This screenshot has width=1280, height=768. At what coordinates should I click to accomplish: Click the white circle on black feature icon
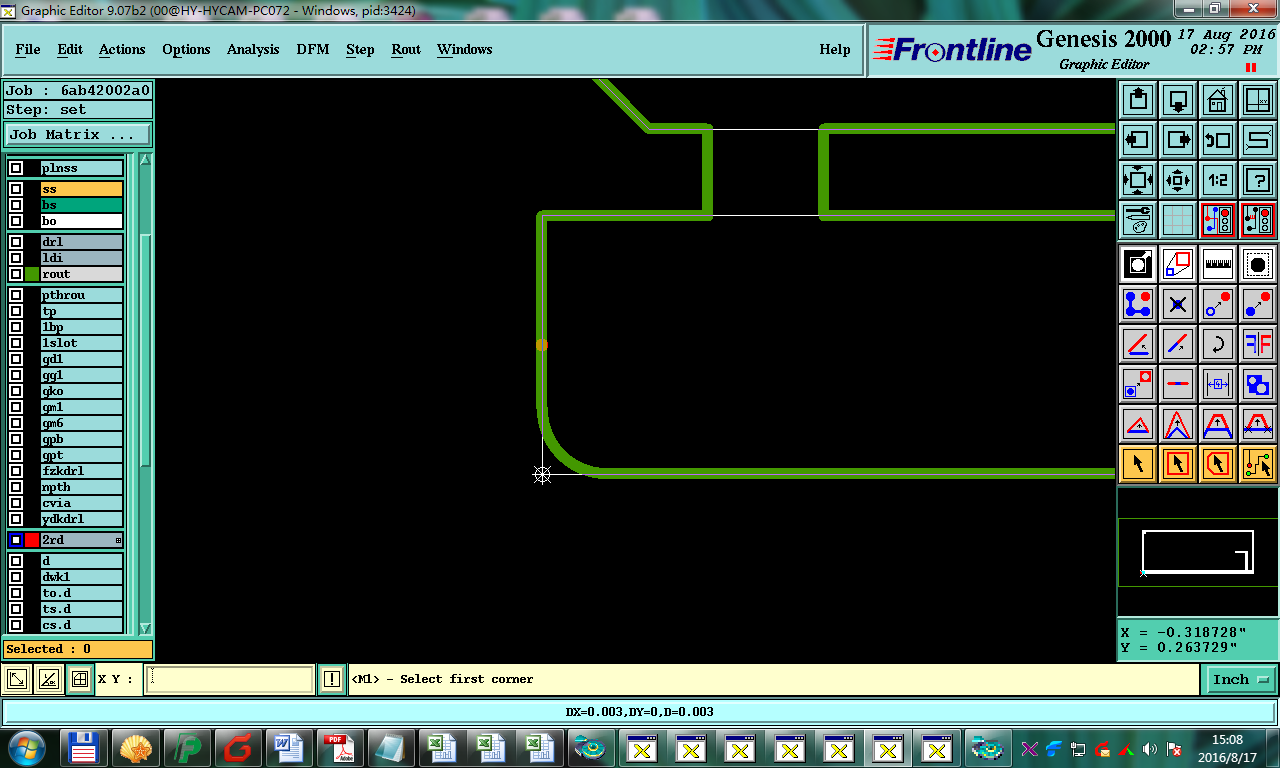tap(1138, 265)
